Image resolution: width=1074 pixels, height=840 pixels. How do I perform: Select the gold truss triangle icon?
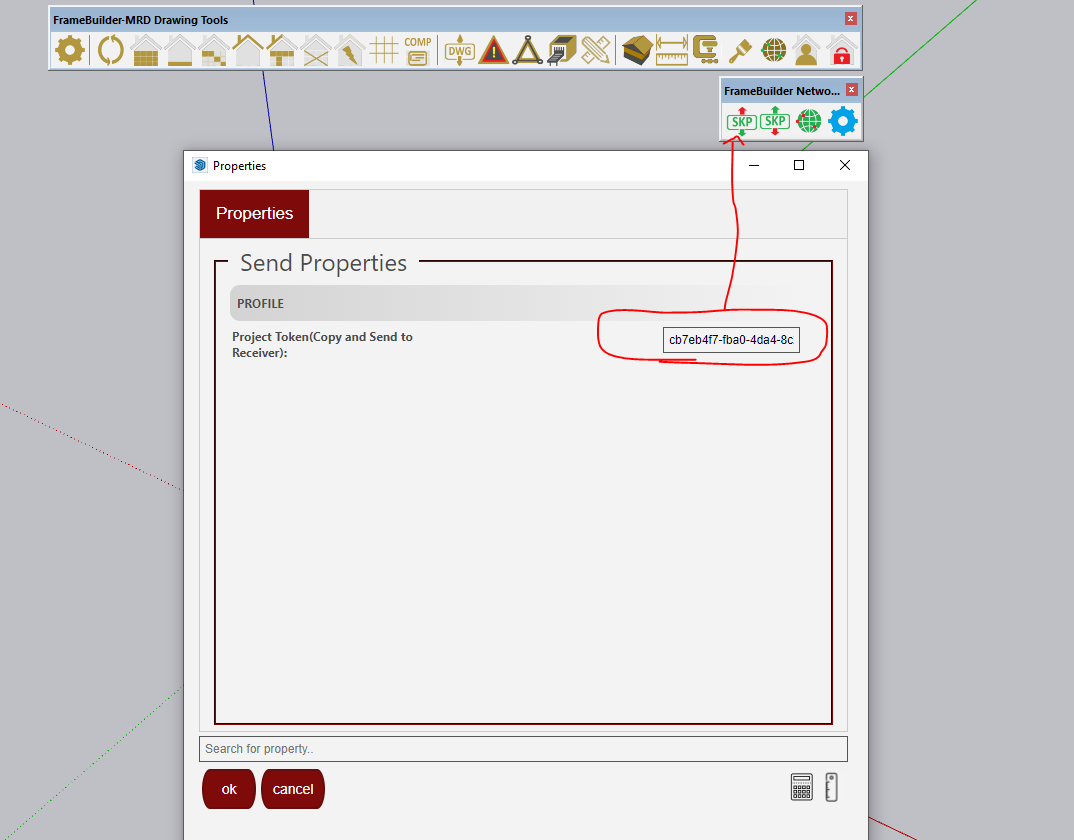[527, 51]
